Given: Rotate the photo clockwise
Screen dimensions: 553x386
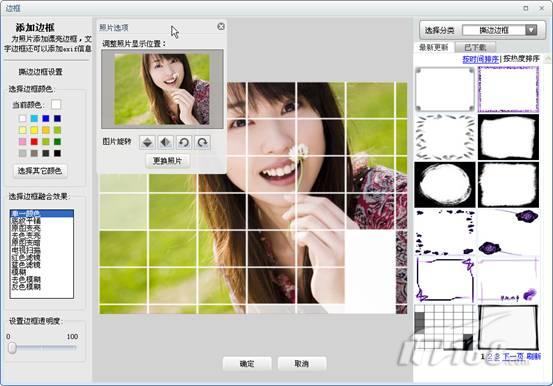Looking at the screenshot, I should (202, 143).
